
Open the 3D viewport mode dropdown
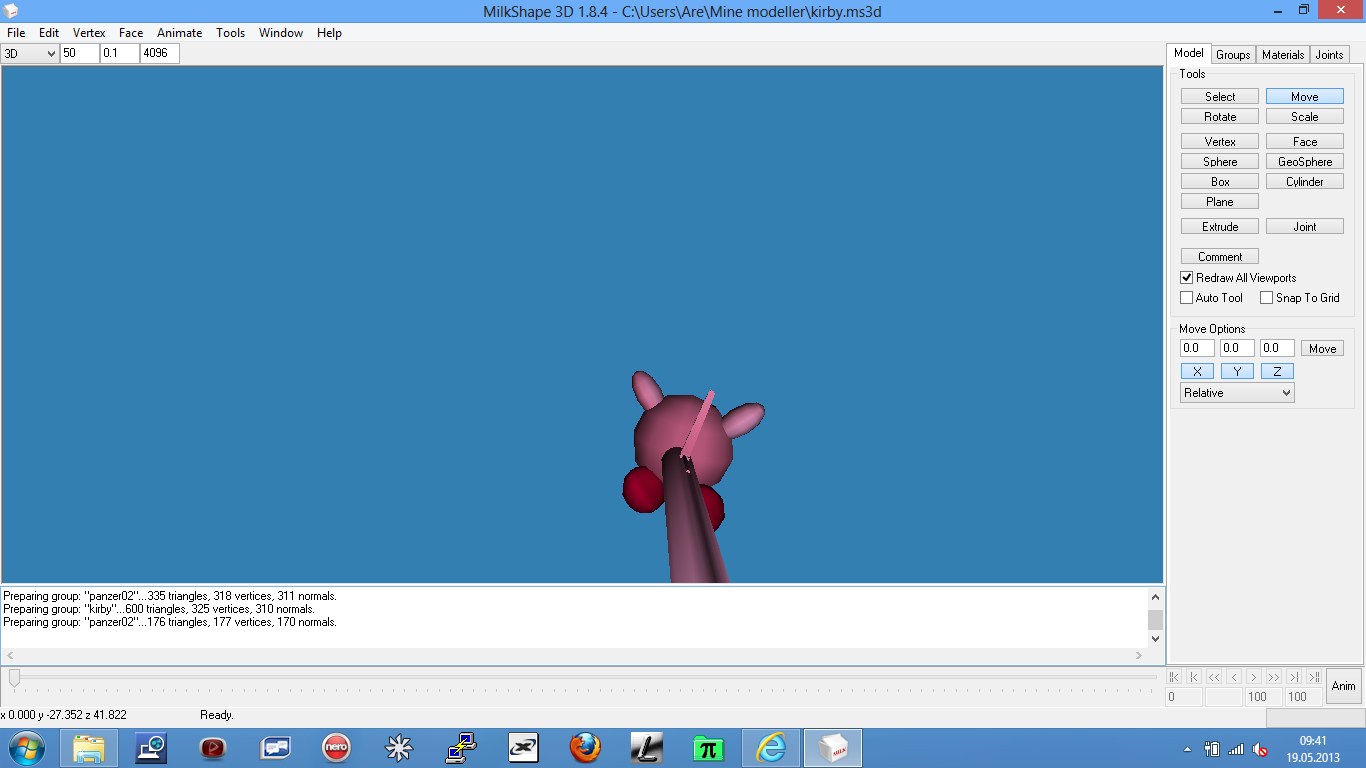coord(30,54)
